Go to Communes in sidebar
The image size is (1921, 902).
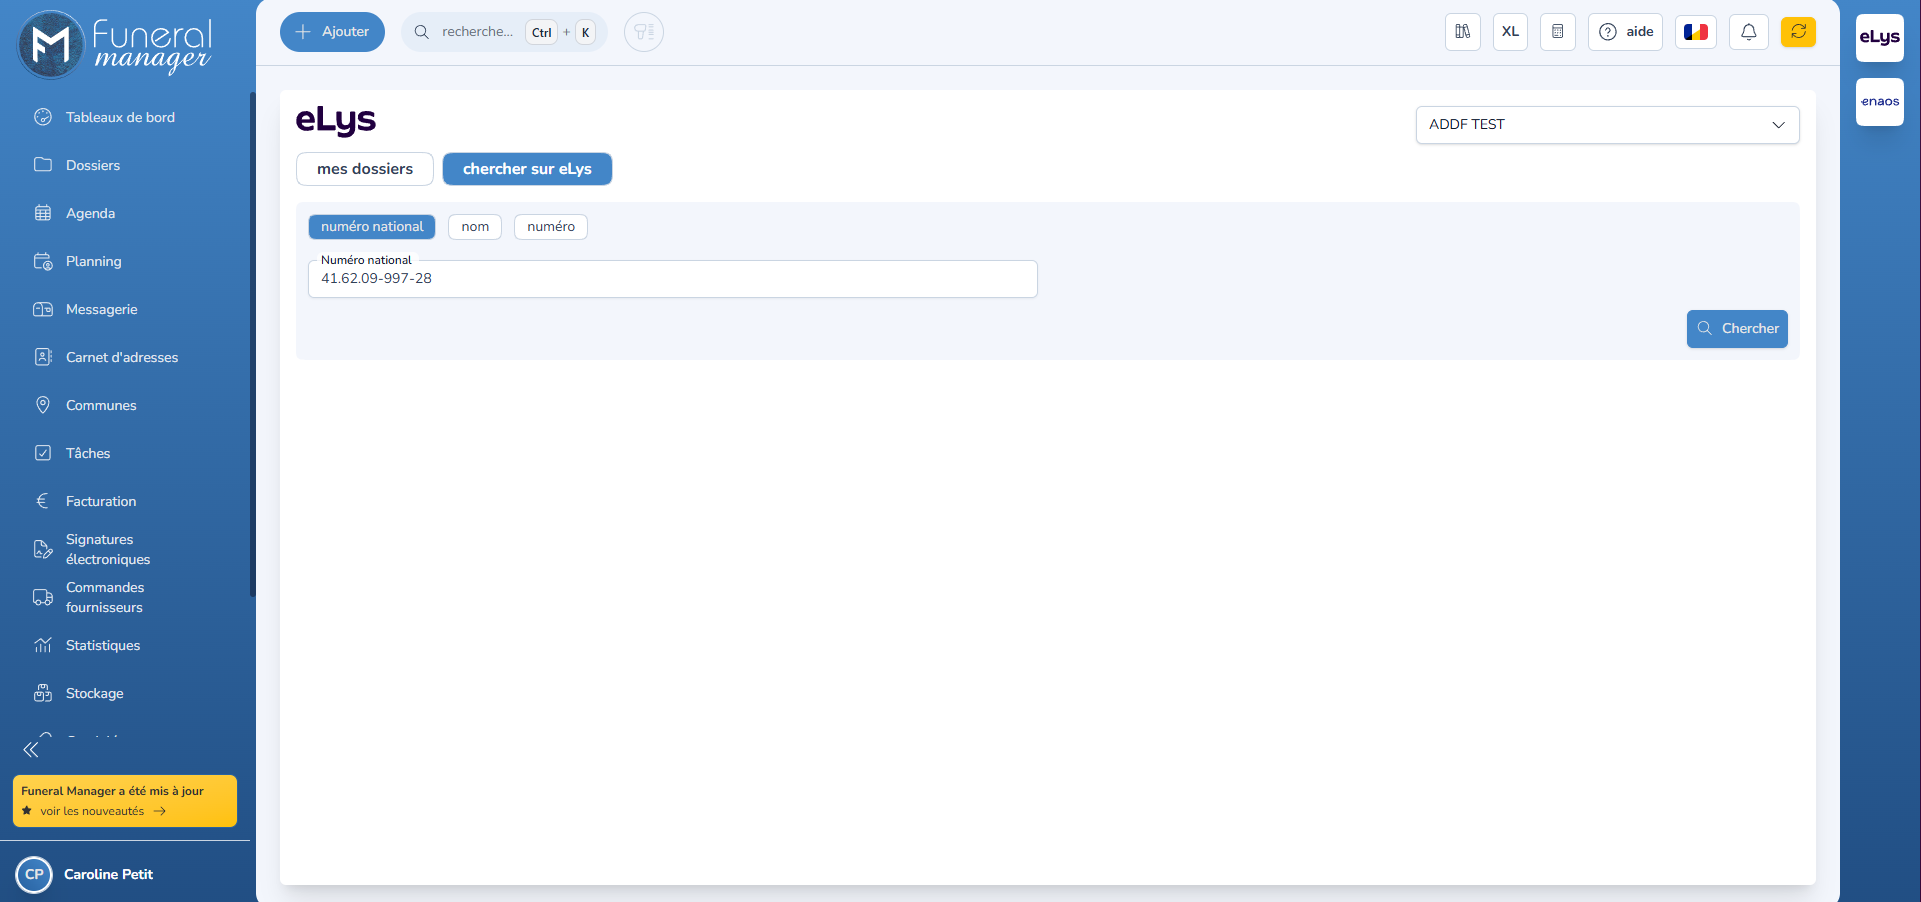click(x=101, y=405)
